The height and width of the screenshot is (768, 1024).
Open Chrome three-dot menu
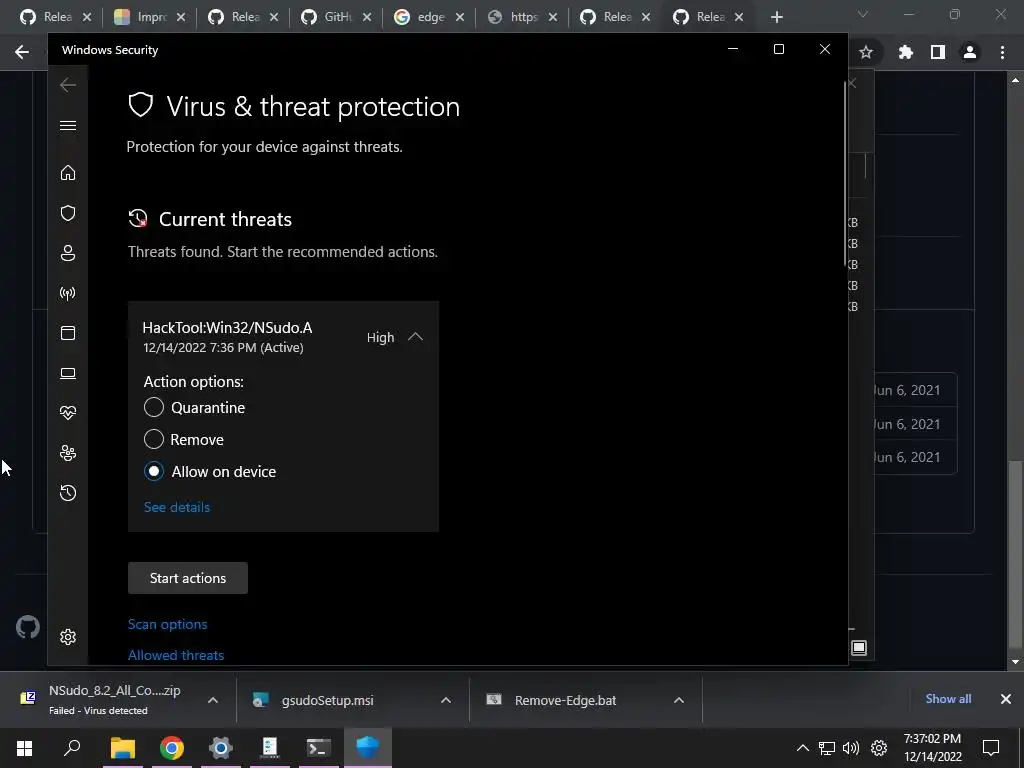pos(1002,52)
